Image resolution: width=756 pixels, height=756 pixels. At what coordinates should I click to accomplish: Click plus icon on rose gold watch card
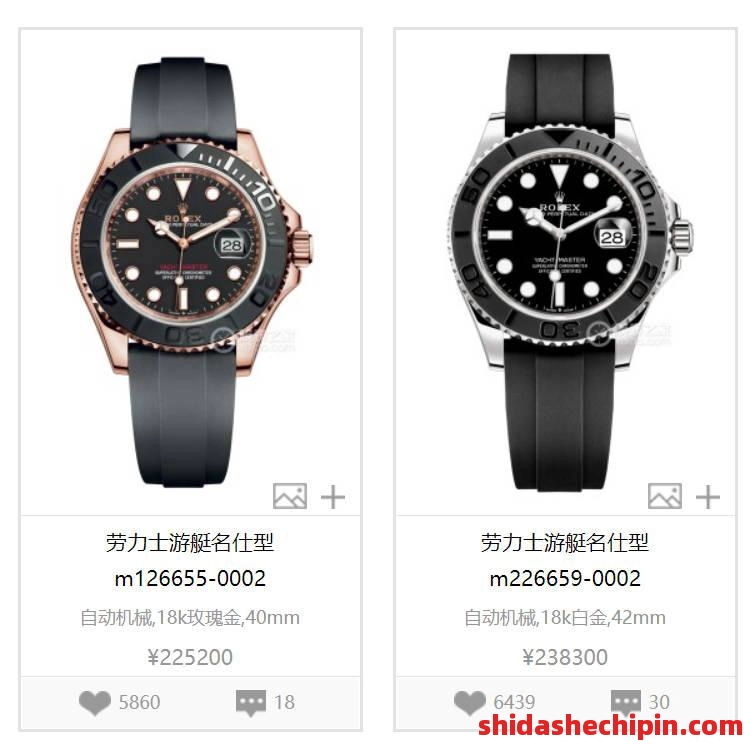point(333,497)
